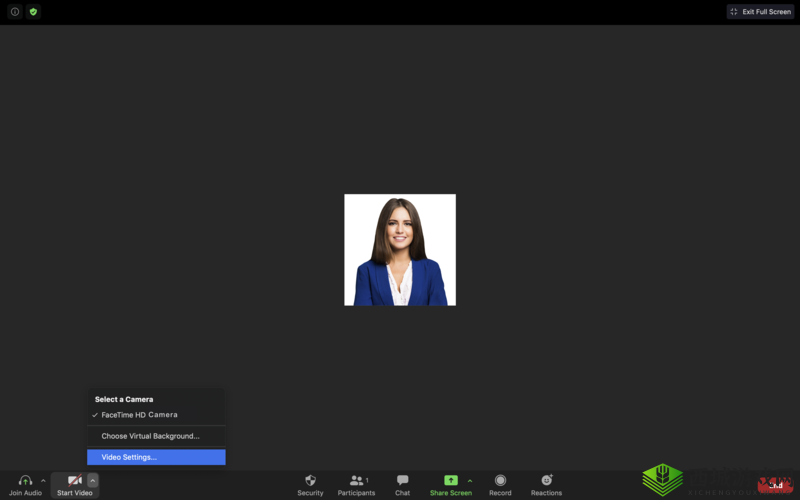Select FaceTime HD Camera option

pos(139,415)
